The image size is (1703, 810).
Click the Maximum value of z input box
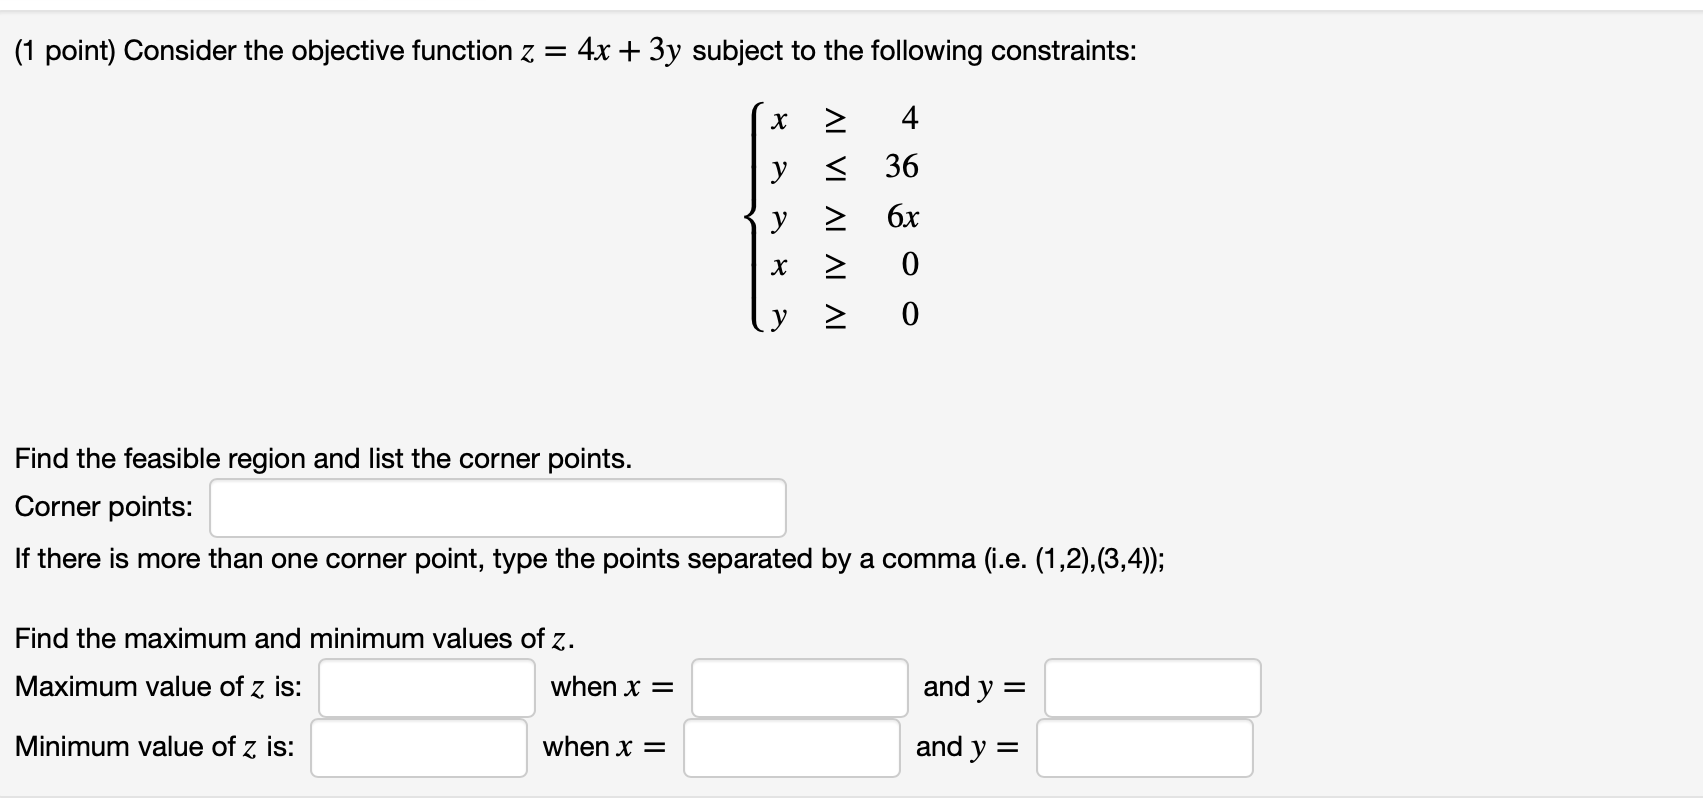click(x=425, y=687)
